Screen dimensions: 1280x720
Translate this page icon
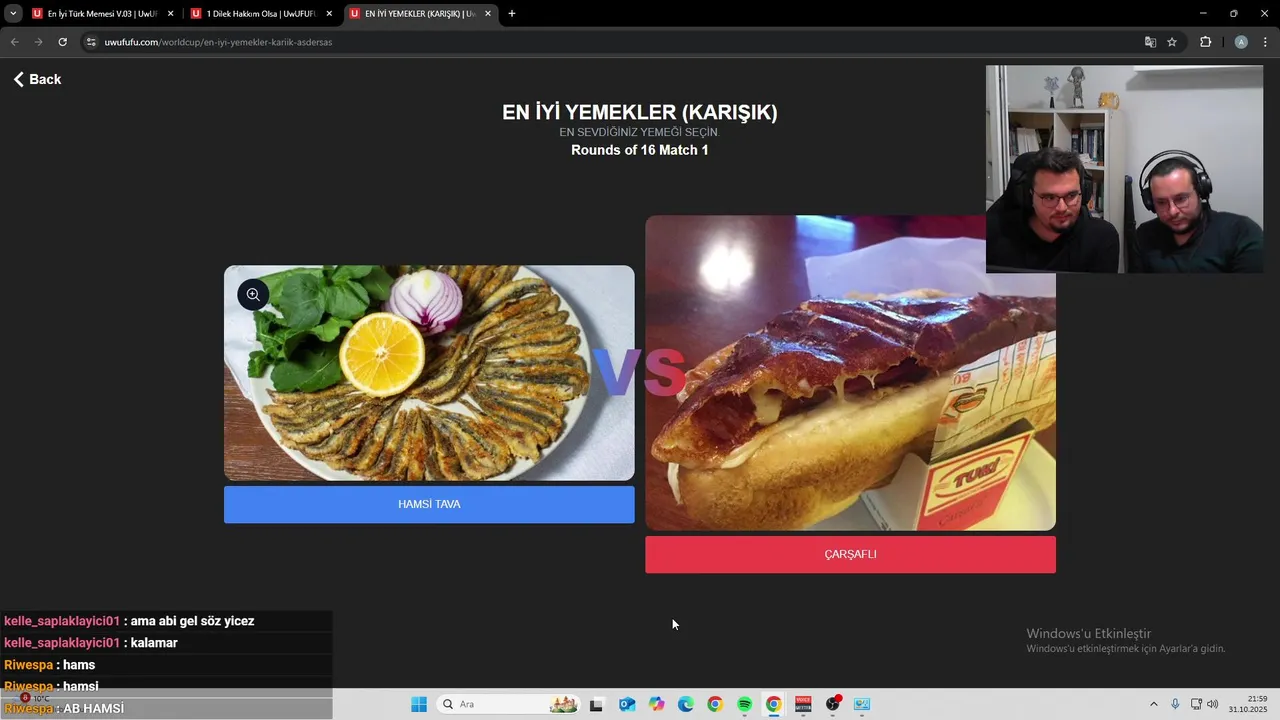pos(1150,42)
